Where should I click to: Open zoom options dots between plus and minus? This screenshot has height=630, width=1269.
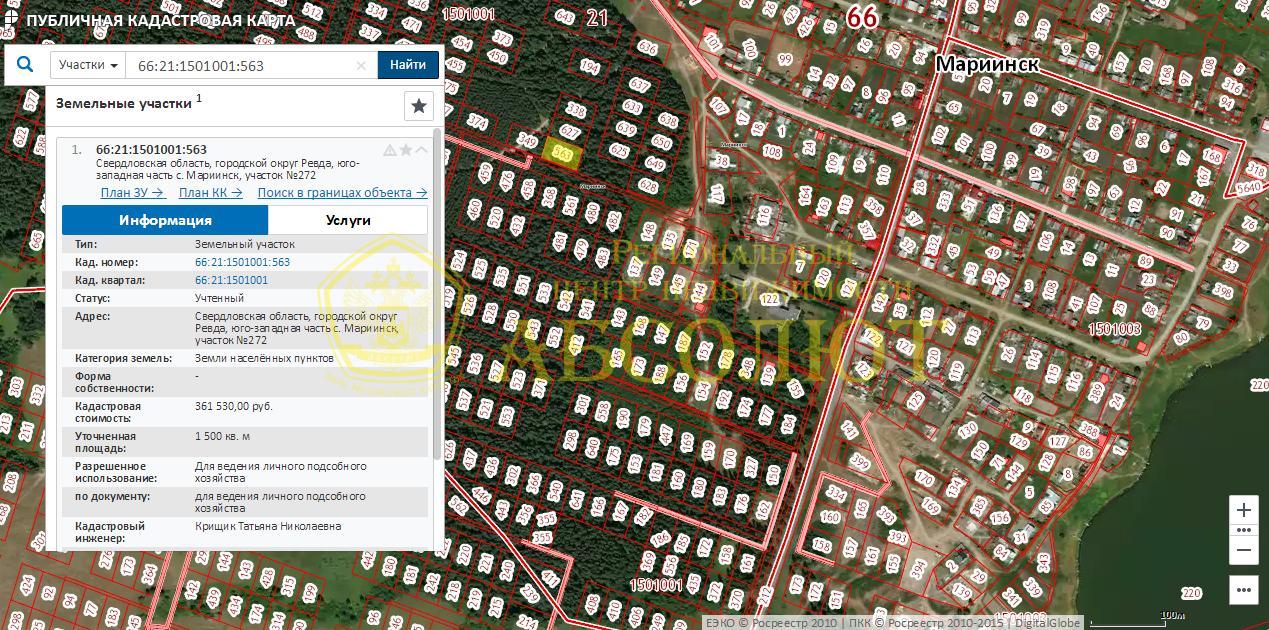coord(1244,530)
